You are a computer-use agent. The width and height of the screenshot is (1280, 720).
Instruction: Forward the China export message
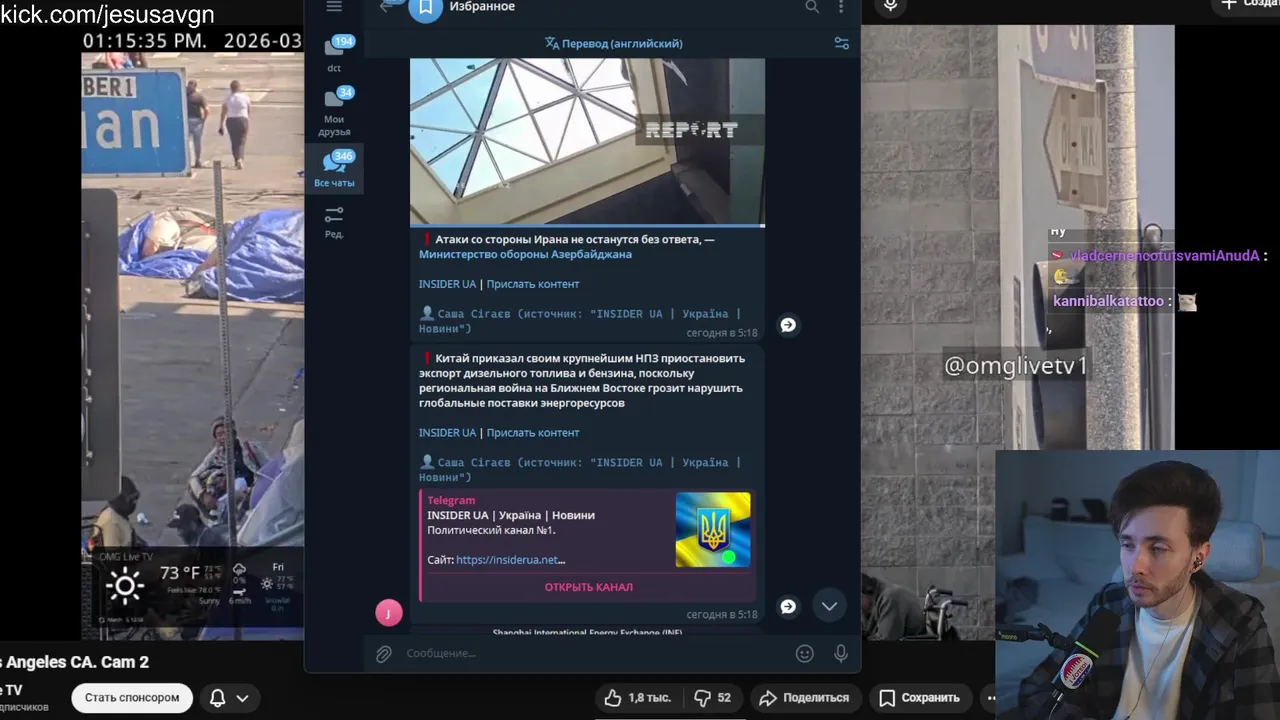tap(788, 606)
